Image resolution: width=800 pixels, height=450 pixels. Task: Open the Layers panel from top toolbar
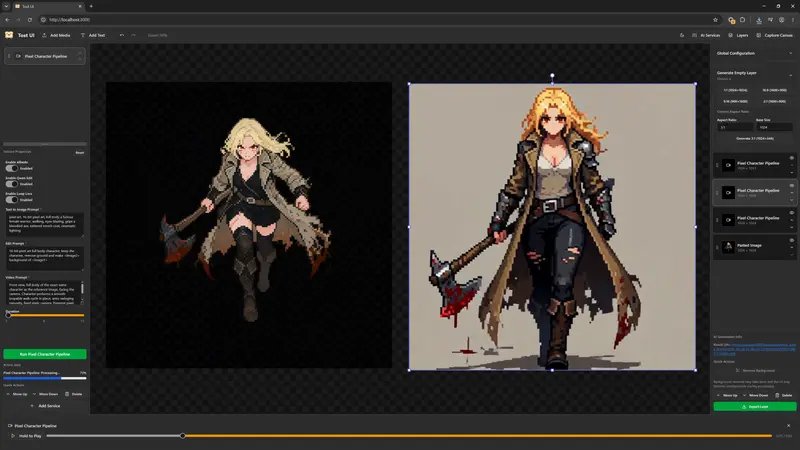[x=738, y=35]
